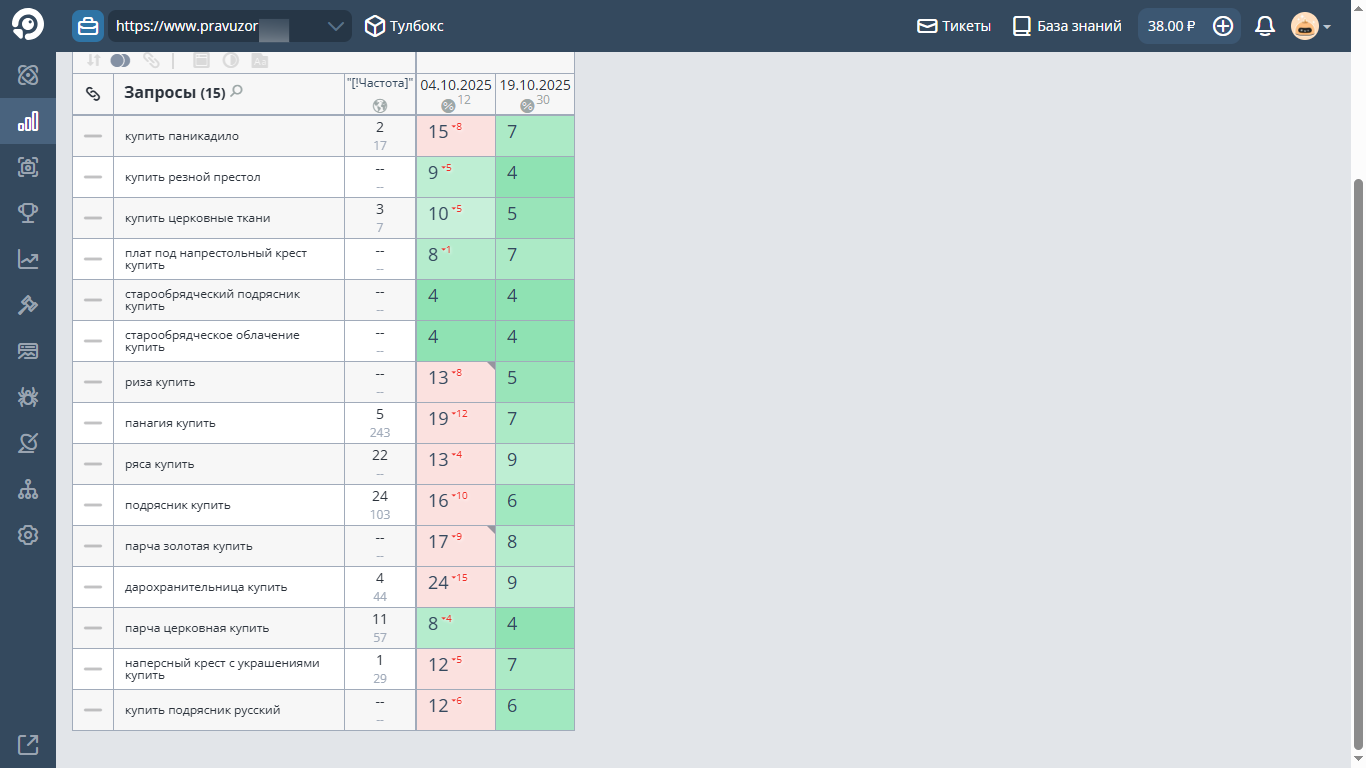Open the bar chart positions section in sidebar
Image resolution: width=1366 pixels, height=768 pixels.
[28, 122]
